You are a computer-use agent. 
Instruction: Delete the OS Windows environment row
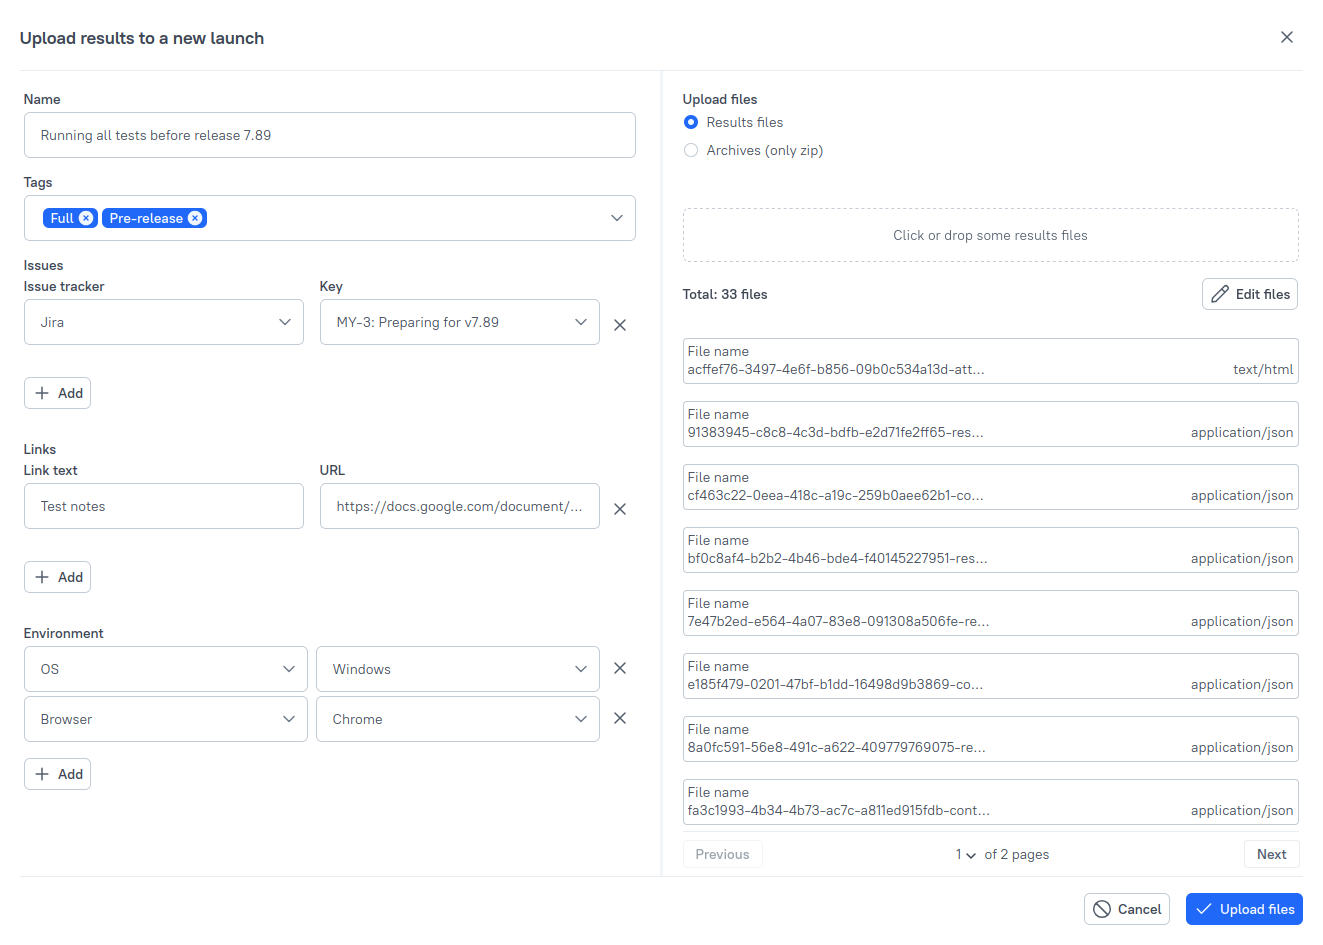(x=619, y=668)
